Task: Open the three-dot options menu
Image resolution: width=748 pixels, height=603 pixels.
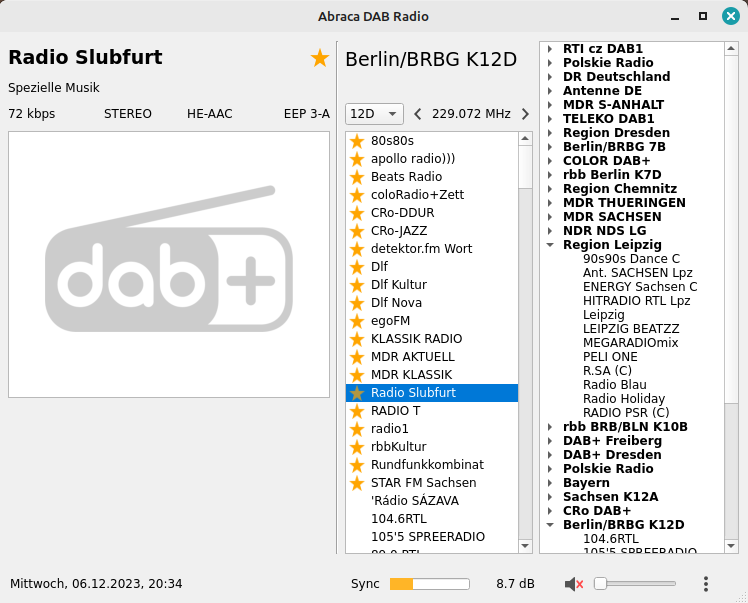Action: pyautogui.click(x=705, y=584)
